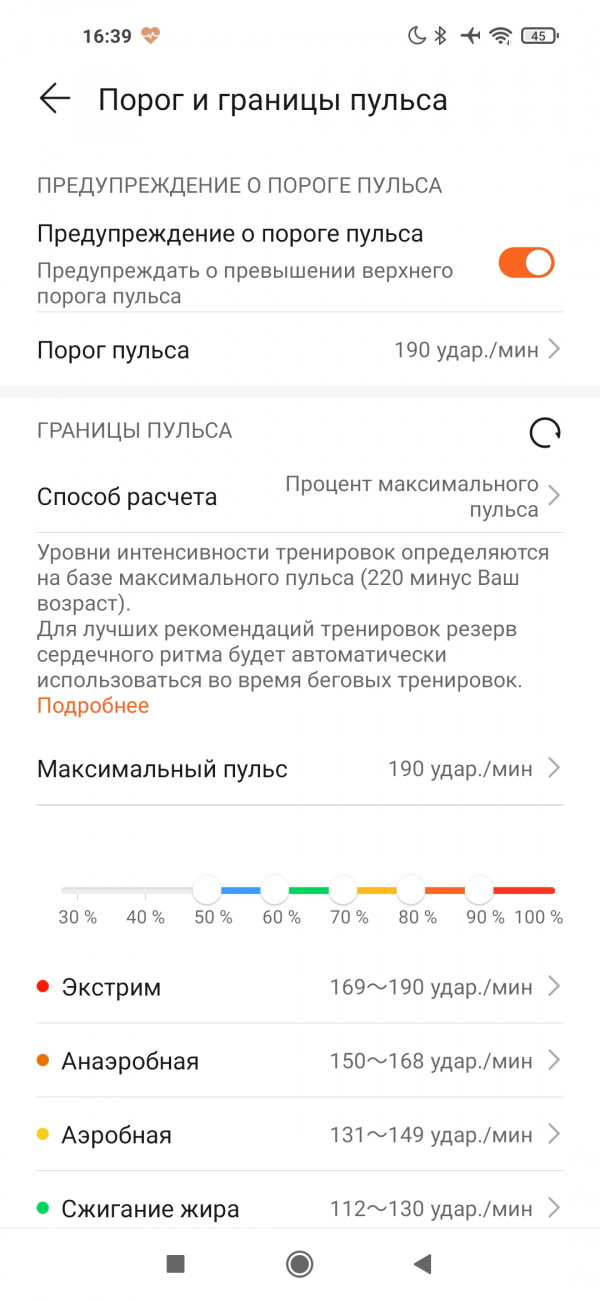The image size is (600, 1300).
Task: Select the 70 % slider handle
Action: 343,889
